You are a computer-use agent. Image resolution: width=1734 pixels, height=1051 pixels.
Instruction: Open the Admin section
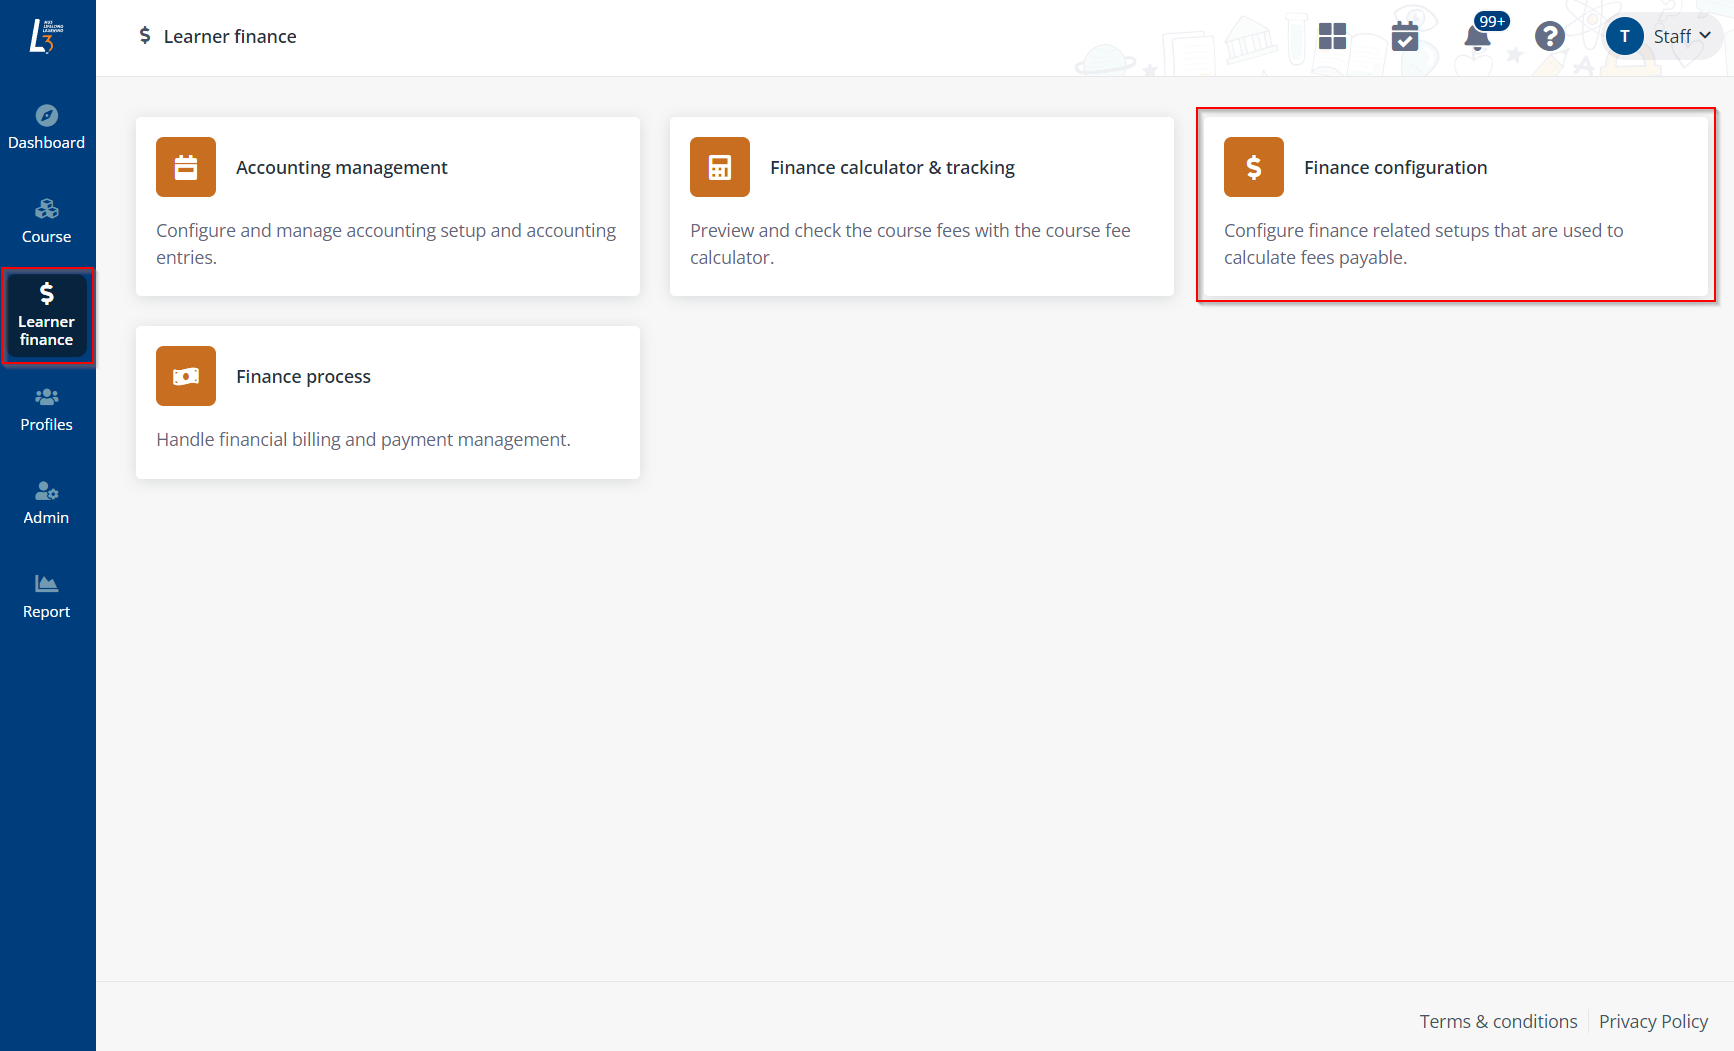(x=47, y=503)
